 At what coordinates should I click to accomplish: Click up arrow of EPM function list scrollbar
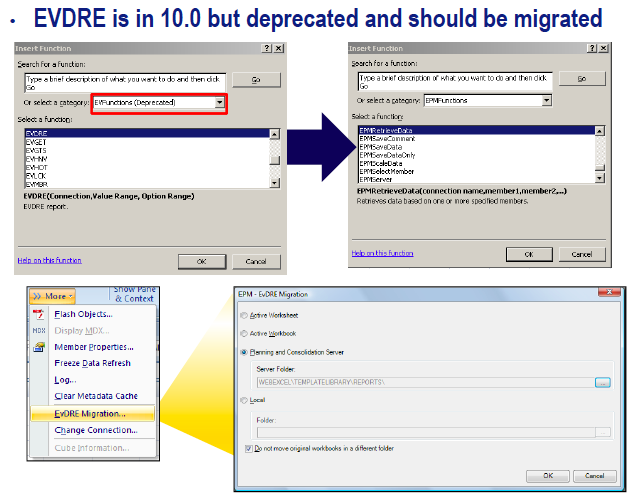click(x=600, y=131)
